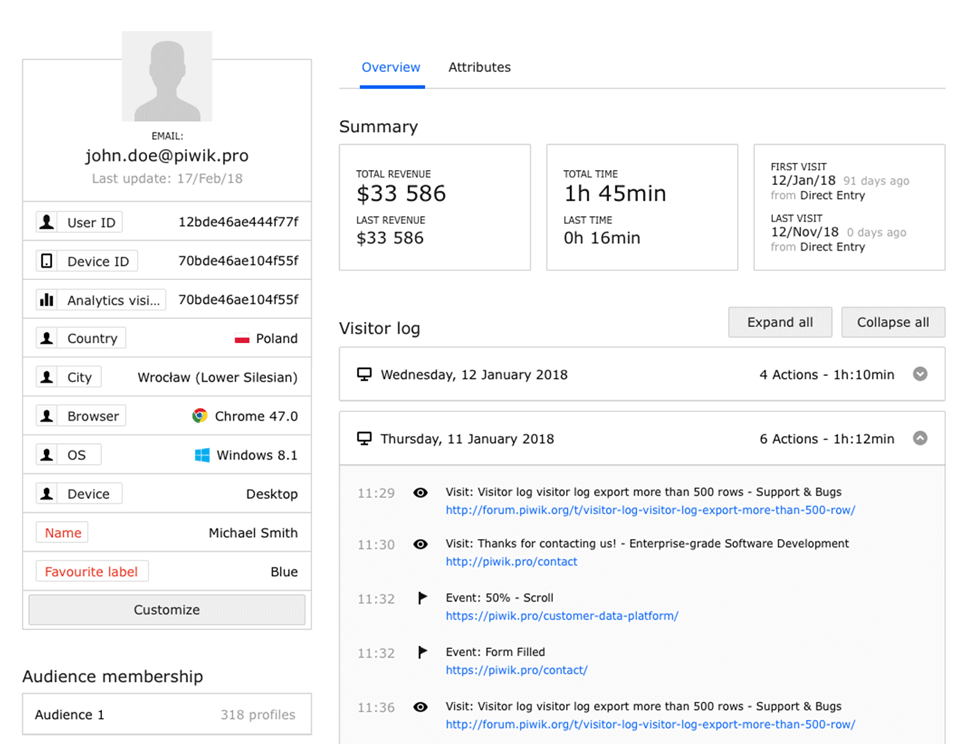Click the Chrome browser icon

tap(200, 416)
